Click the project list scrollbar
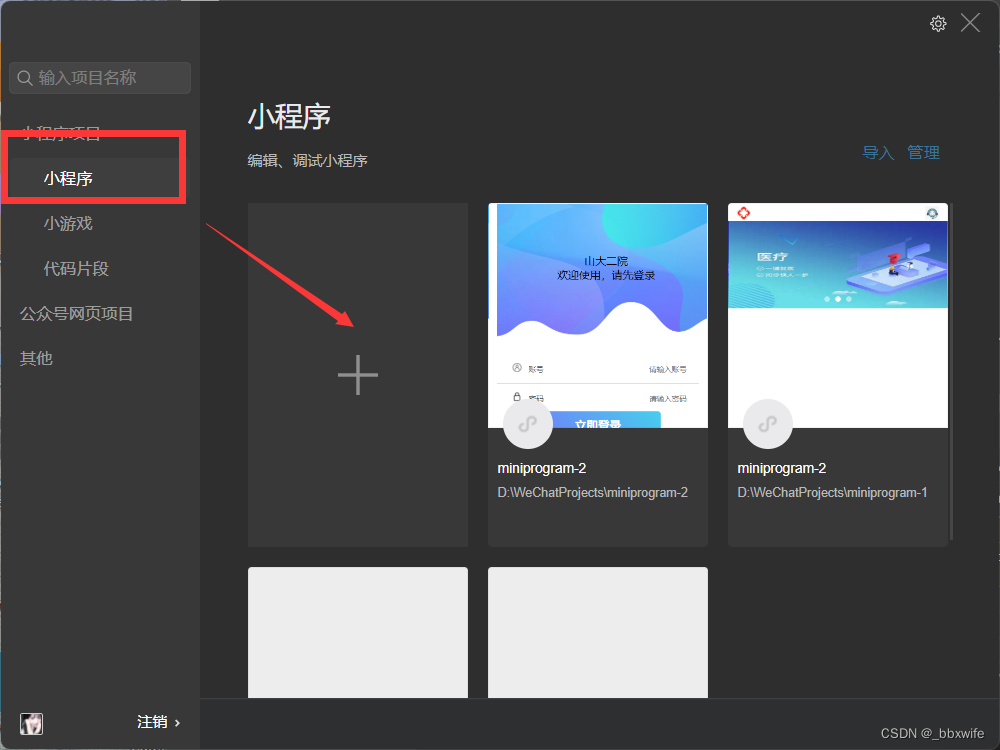 951,372
